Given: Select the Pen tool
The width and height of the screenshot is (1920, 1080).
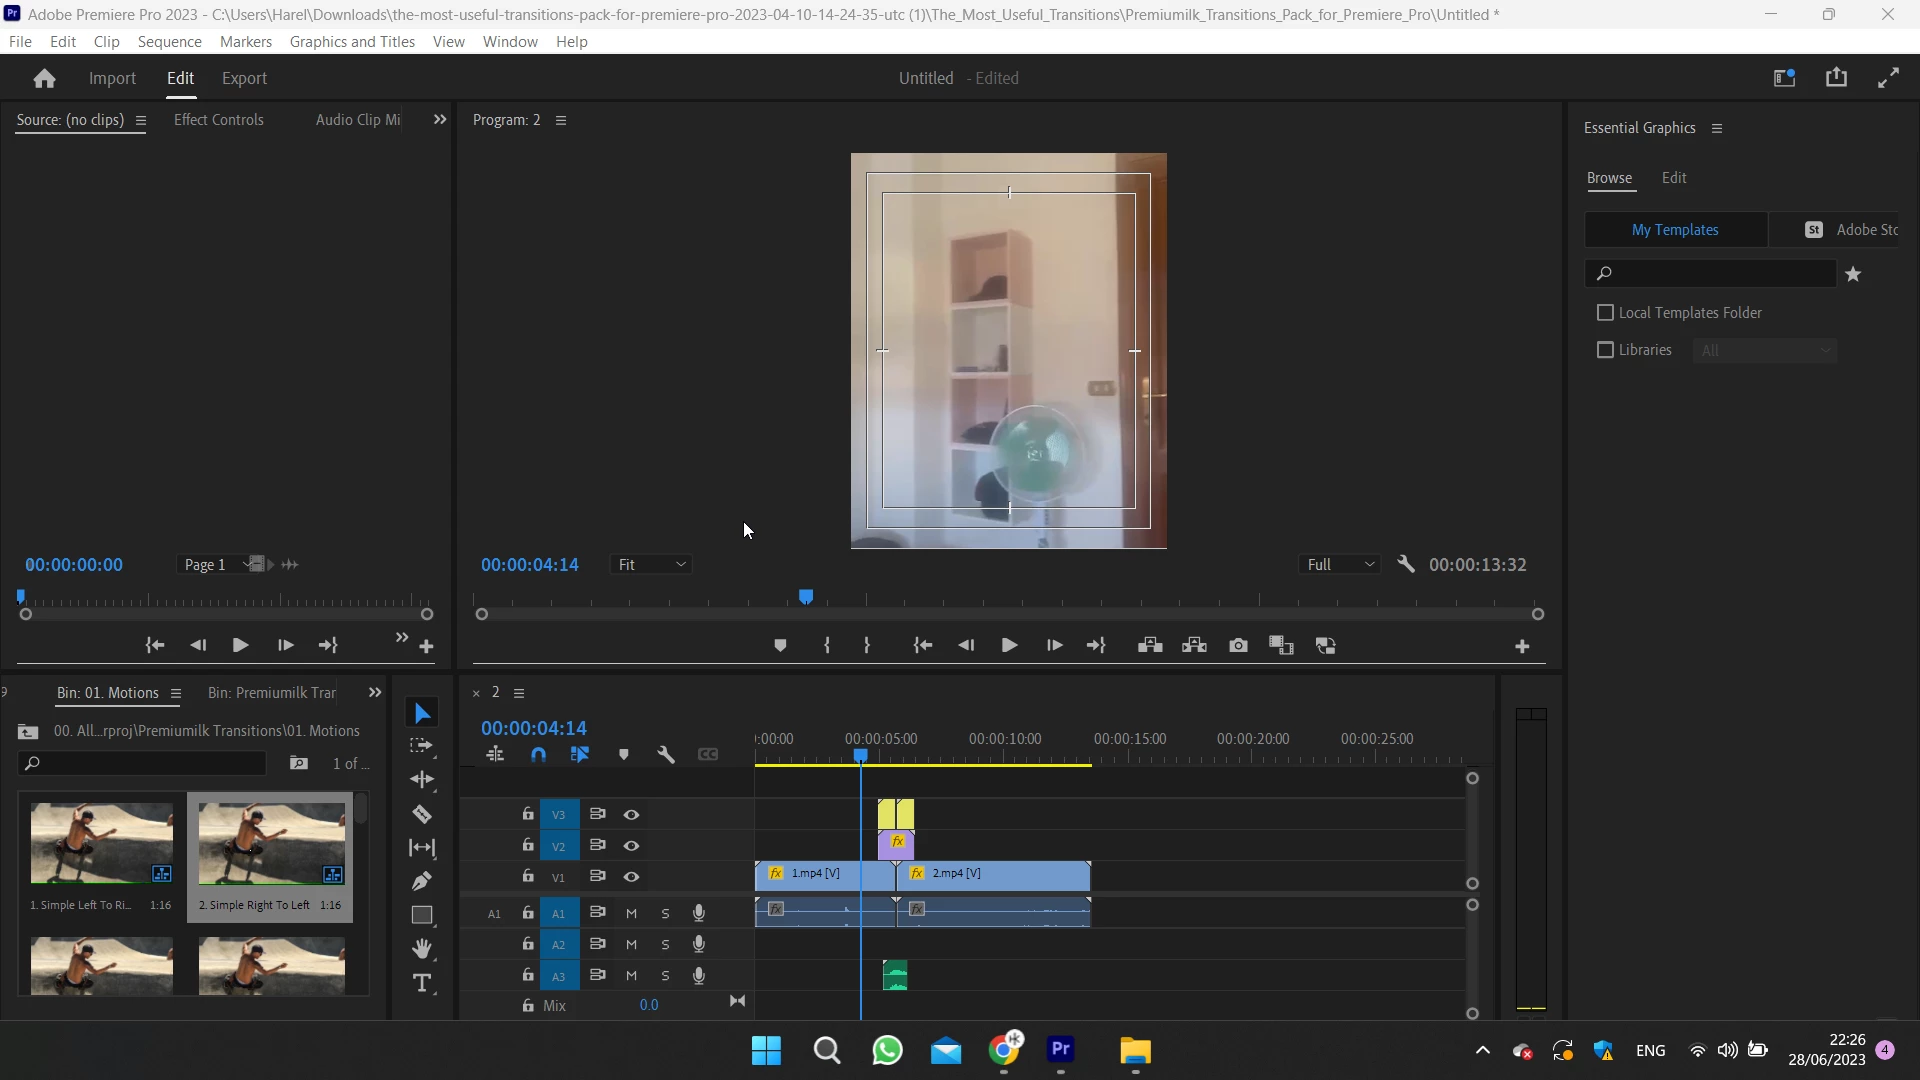Looking at the screenshot, I should pyautogui.click(x=422, y=881).
